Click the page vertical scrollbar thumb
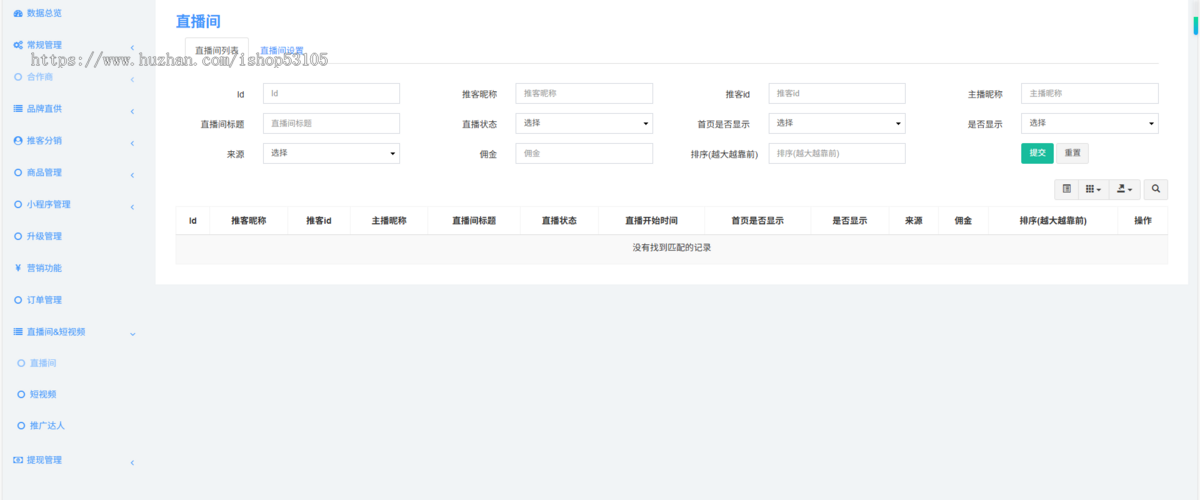The width and height of the screenshot is (1200, 500). pyautogui.click(x=1195, y=26)
